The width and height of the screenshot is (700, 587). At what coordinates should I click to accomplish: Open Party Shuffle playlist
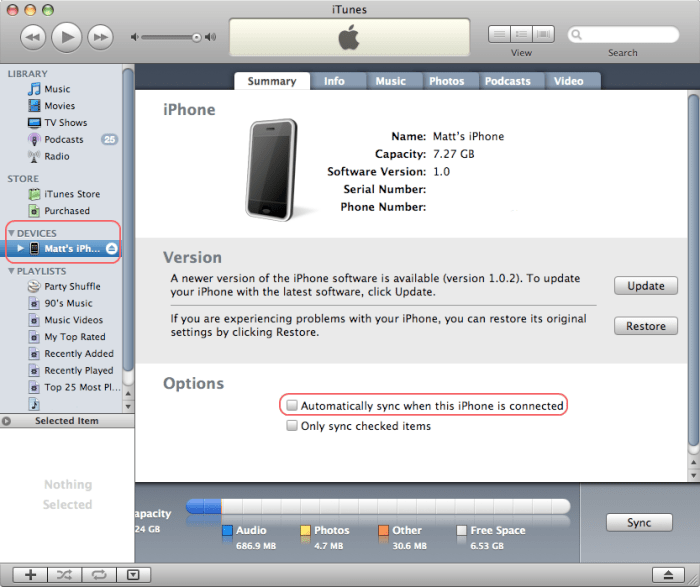[x=72, y=286]
